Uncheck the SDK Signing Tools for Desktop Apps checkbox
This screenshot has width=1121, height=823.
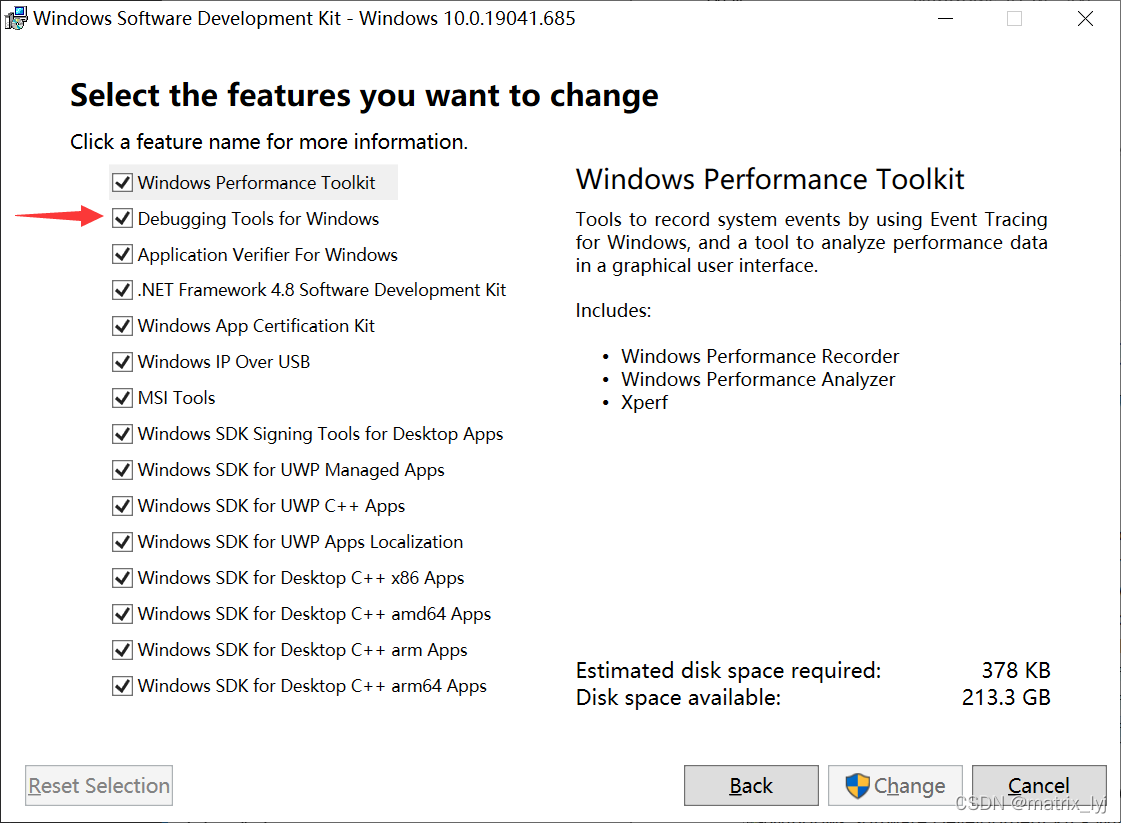122,433
